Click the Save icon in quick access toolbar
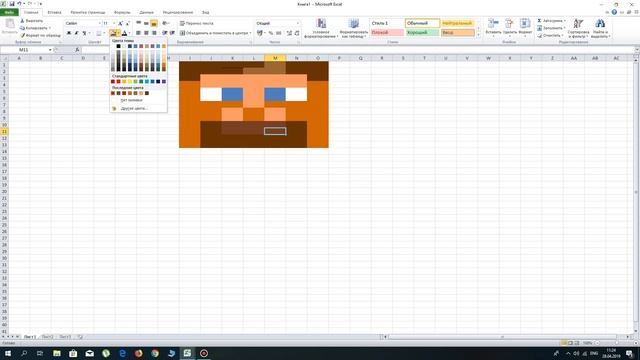 11,4
